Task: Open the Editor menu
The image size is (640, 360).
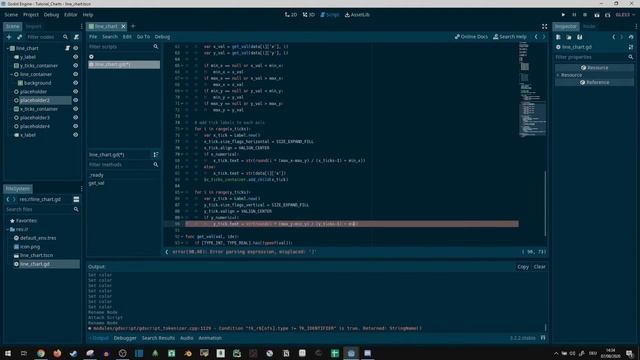Action: [x=71, y=15]
